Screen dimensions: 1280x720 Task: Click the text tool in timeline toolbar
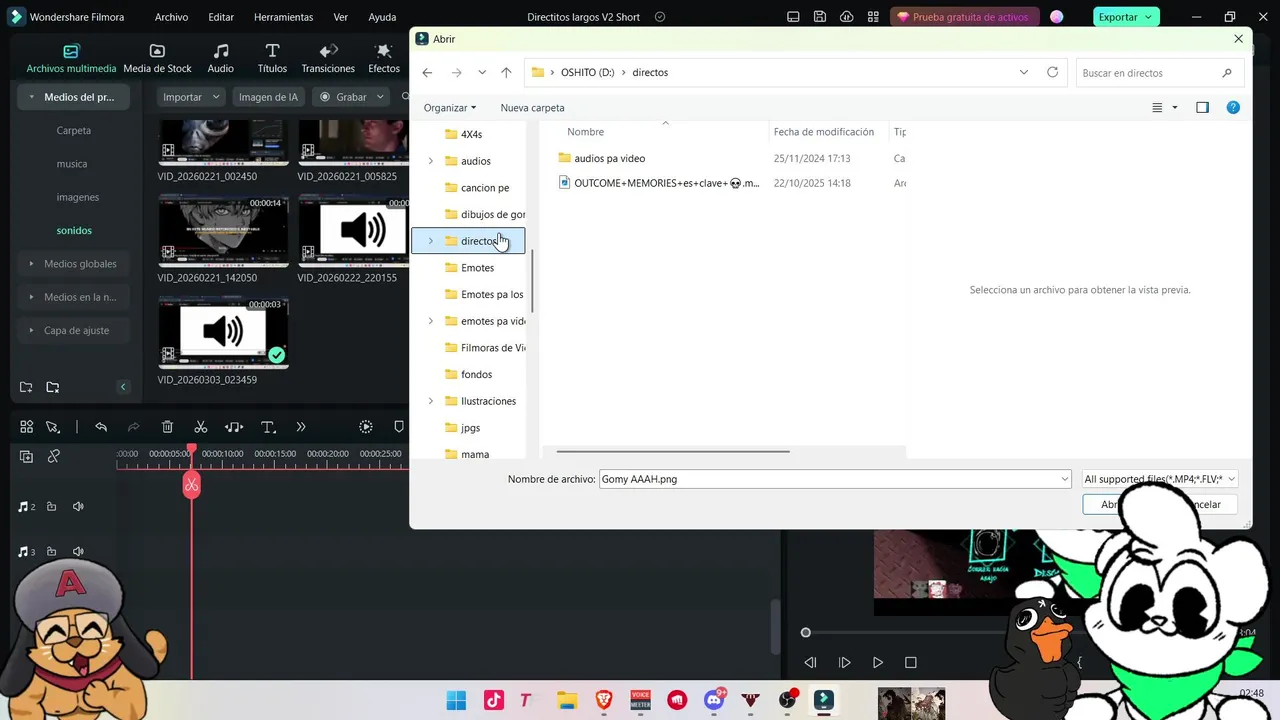coord(268,427)
